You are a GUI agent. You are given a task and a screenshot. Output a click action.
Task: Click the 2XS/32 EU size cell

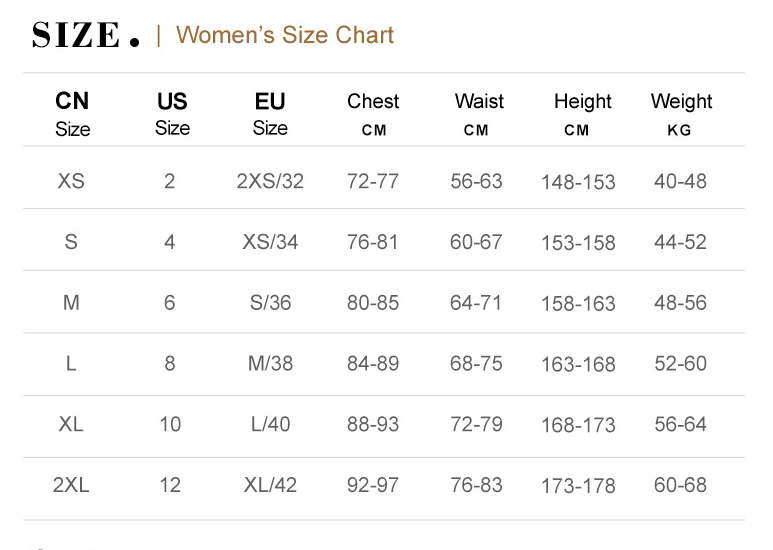pos(270,181)
